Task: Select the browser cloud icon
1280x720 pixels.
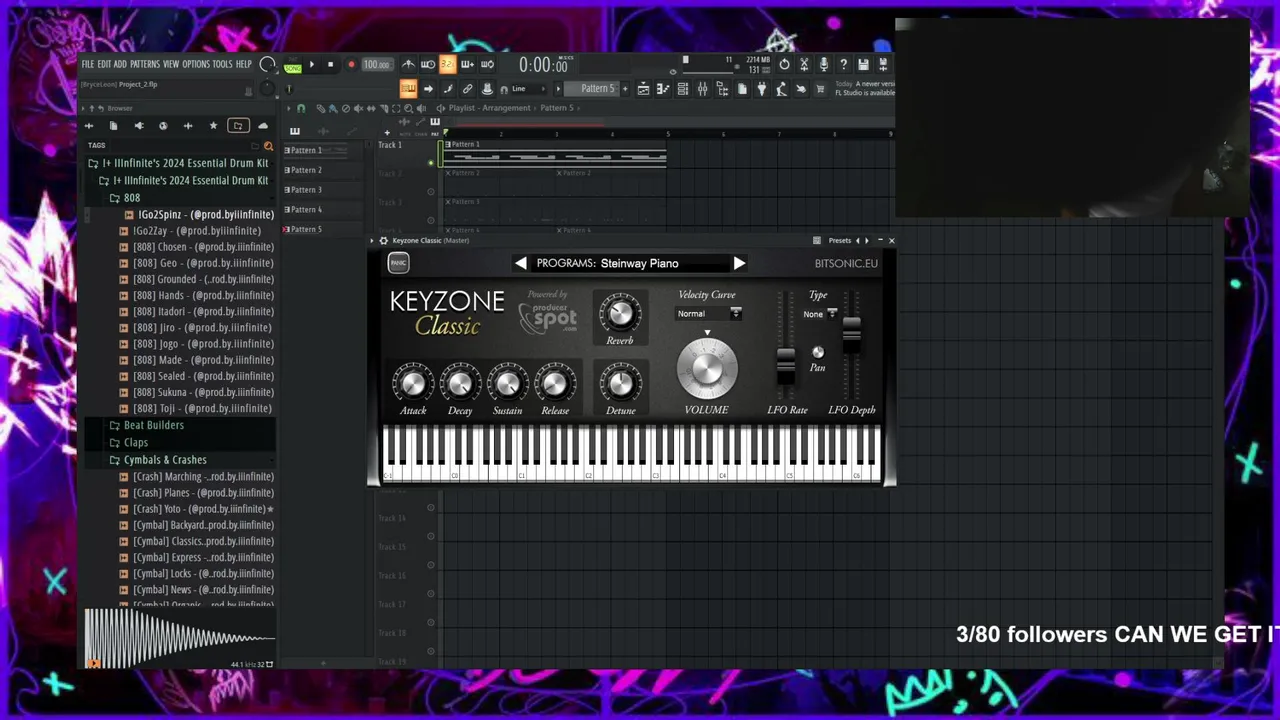Action: [x=263, y=125]
